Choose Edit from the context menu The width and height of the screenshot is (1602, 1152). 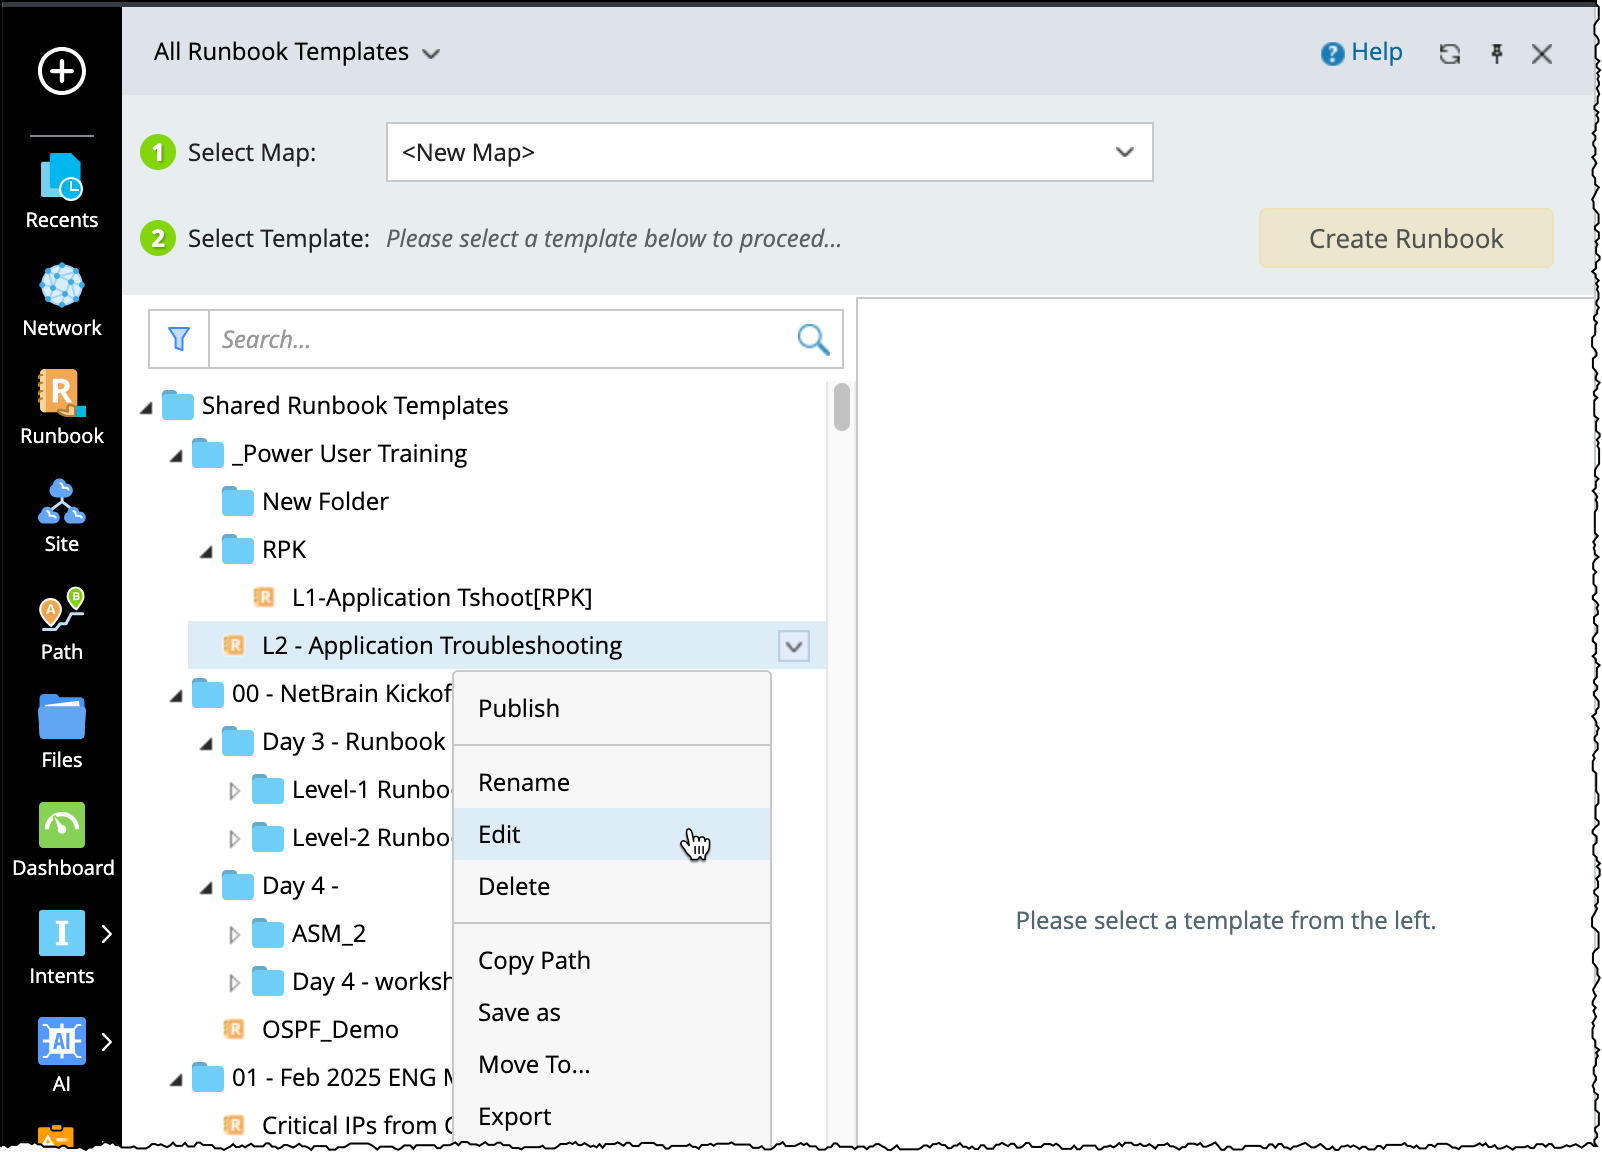click(x=500, y=834)
